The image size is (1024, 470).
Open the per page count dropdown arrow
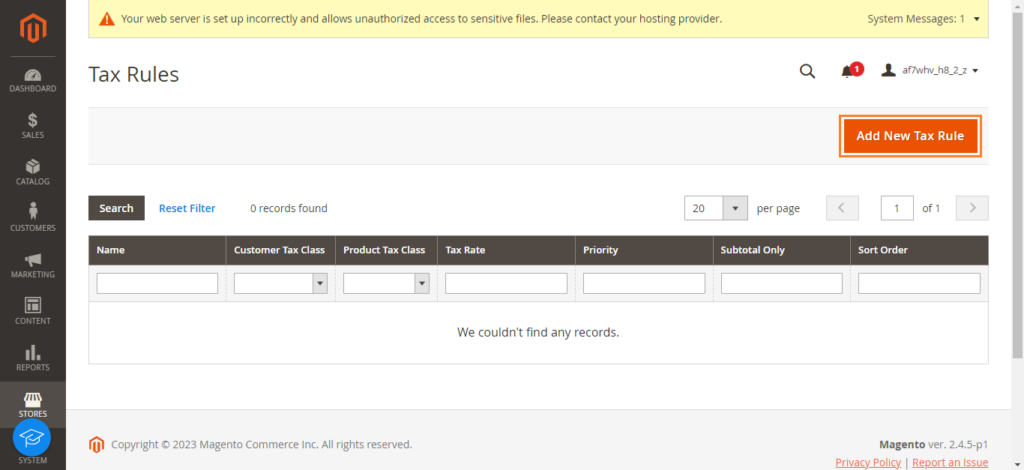point(735,208)
